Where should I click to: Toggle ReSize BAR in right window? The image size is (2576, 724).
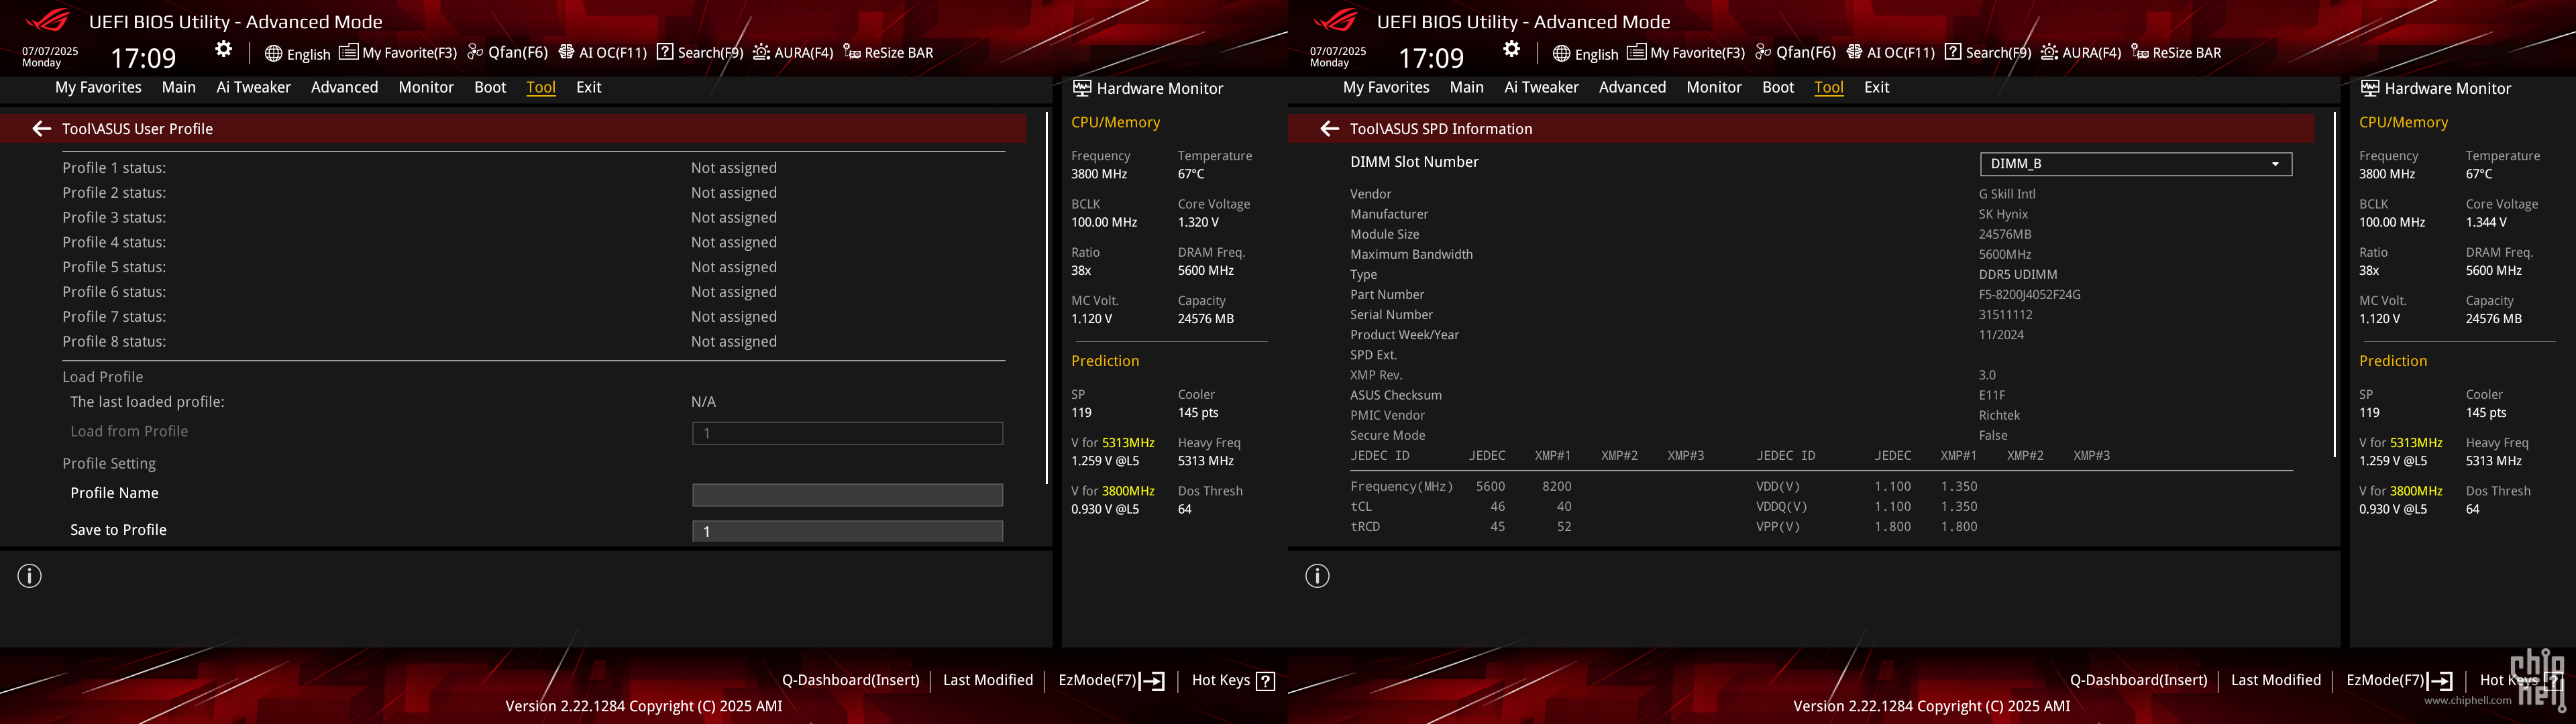pos(2176,53)
